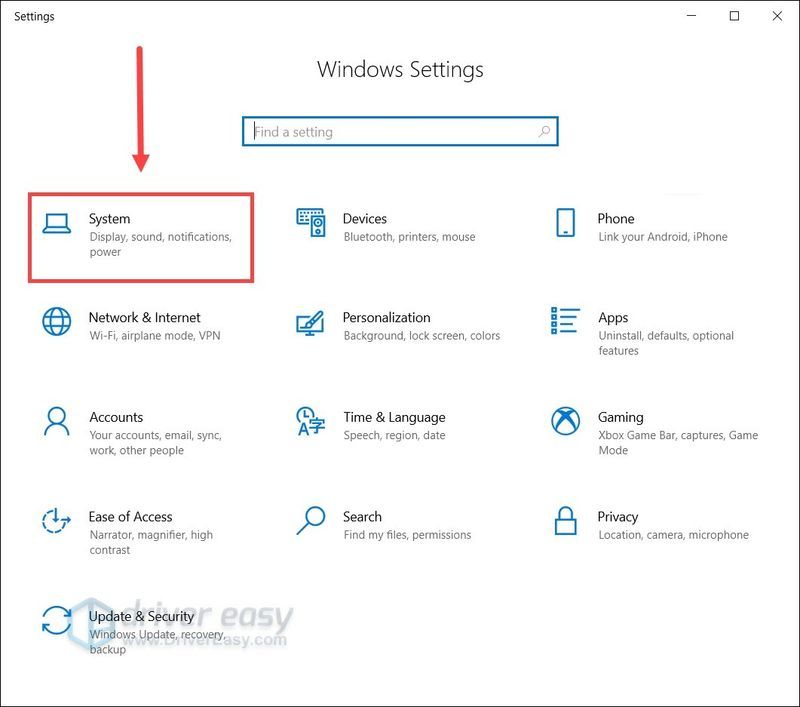
Task: Click the Personalization paintbrush icon
Action: [311, 322]
